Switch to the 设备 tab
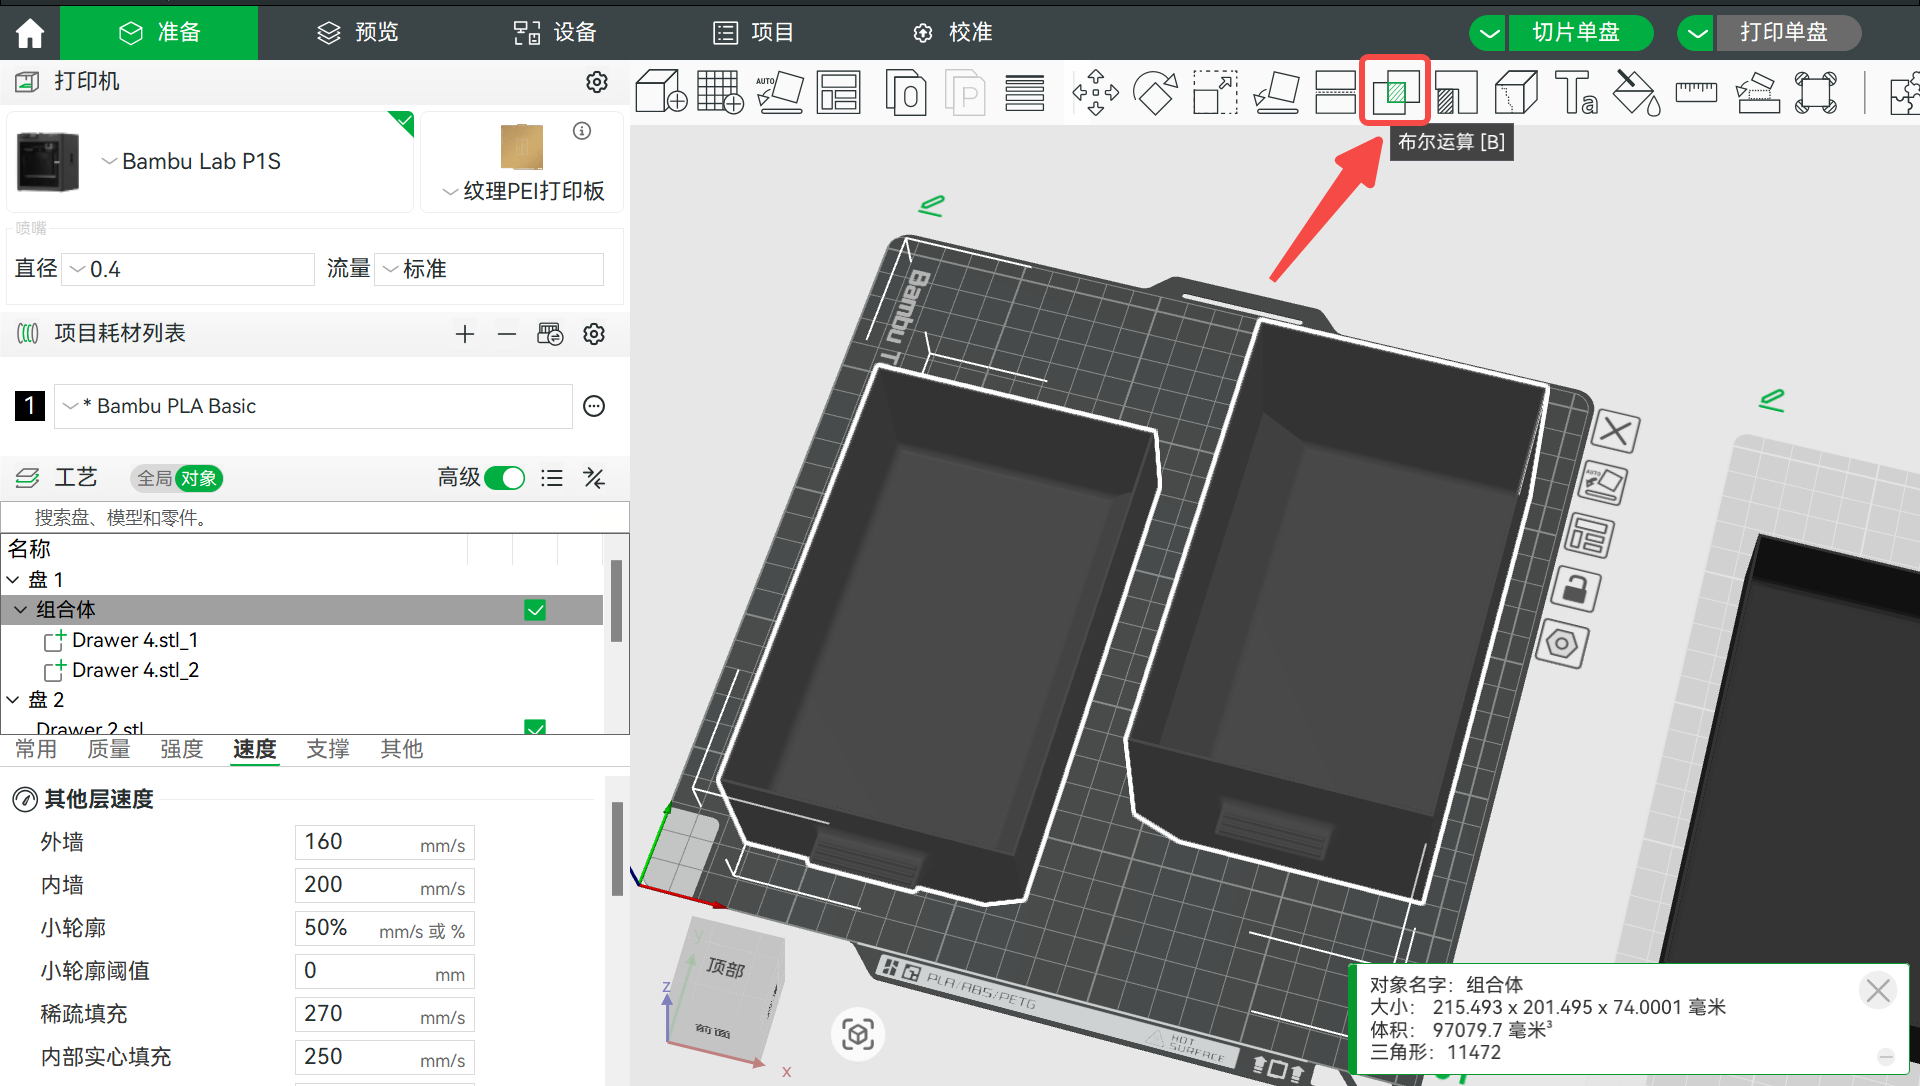Image resolution: width=1920 pixels, height=1086 pixels. pos(555,33)
